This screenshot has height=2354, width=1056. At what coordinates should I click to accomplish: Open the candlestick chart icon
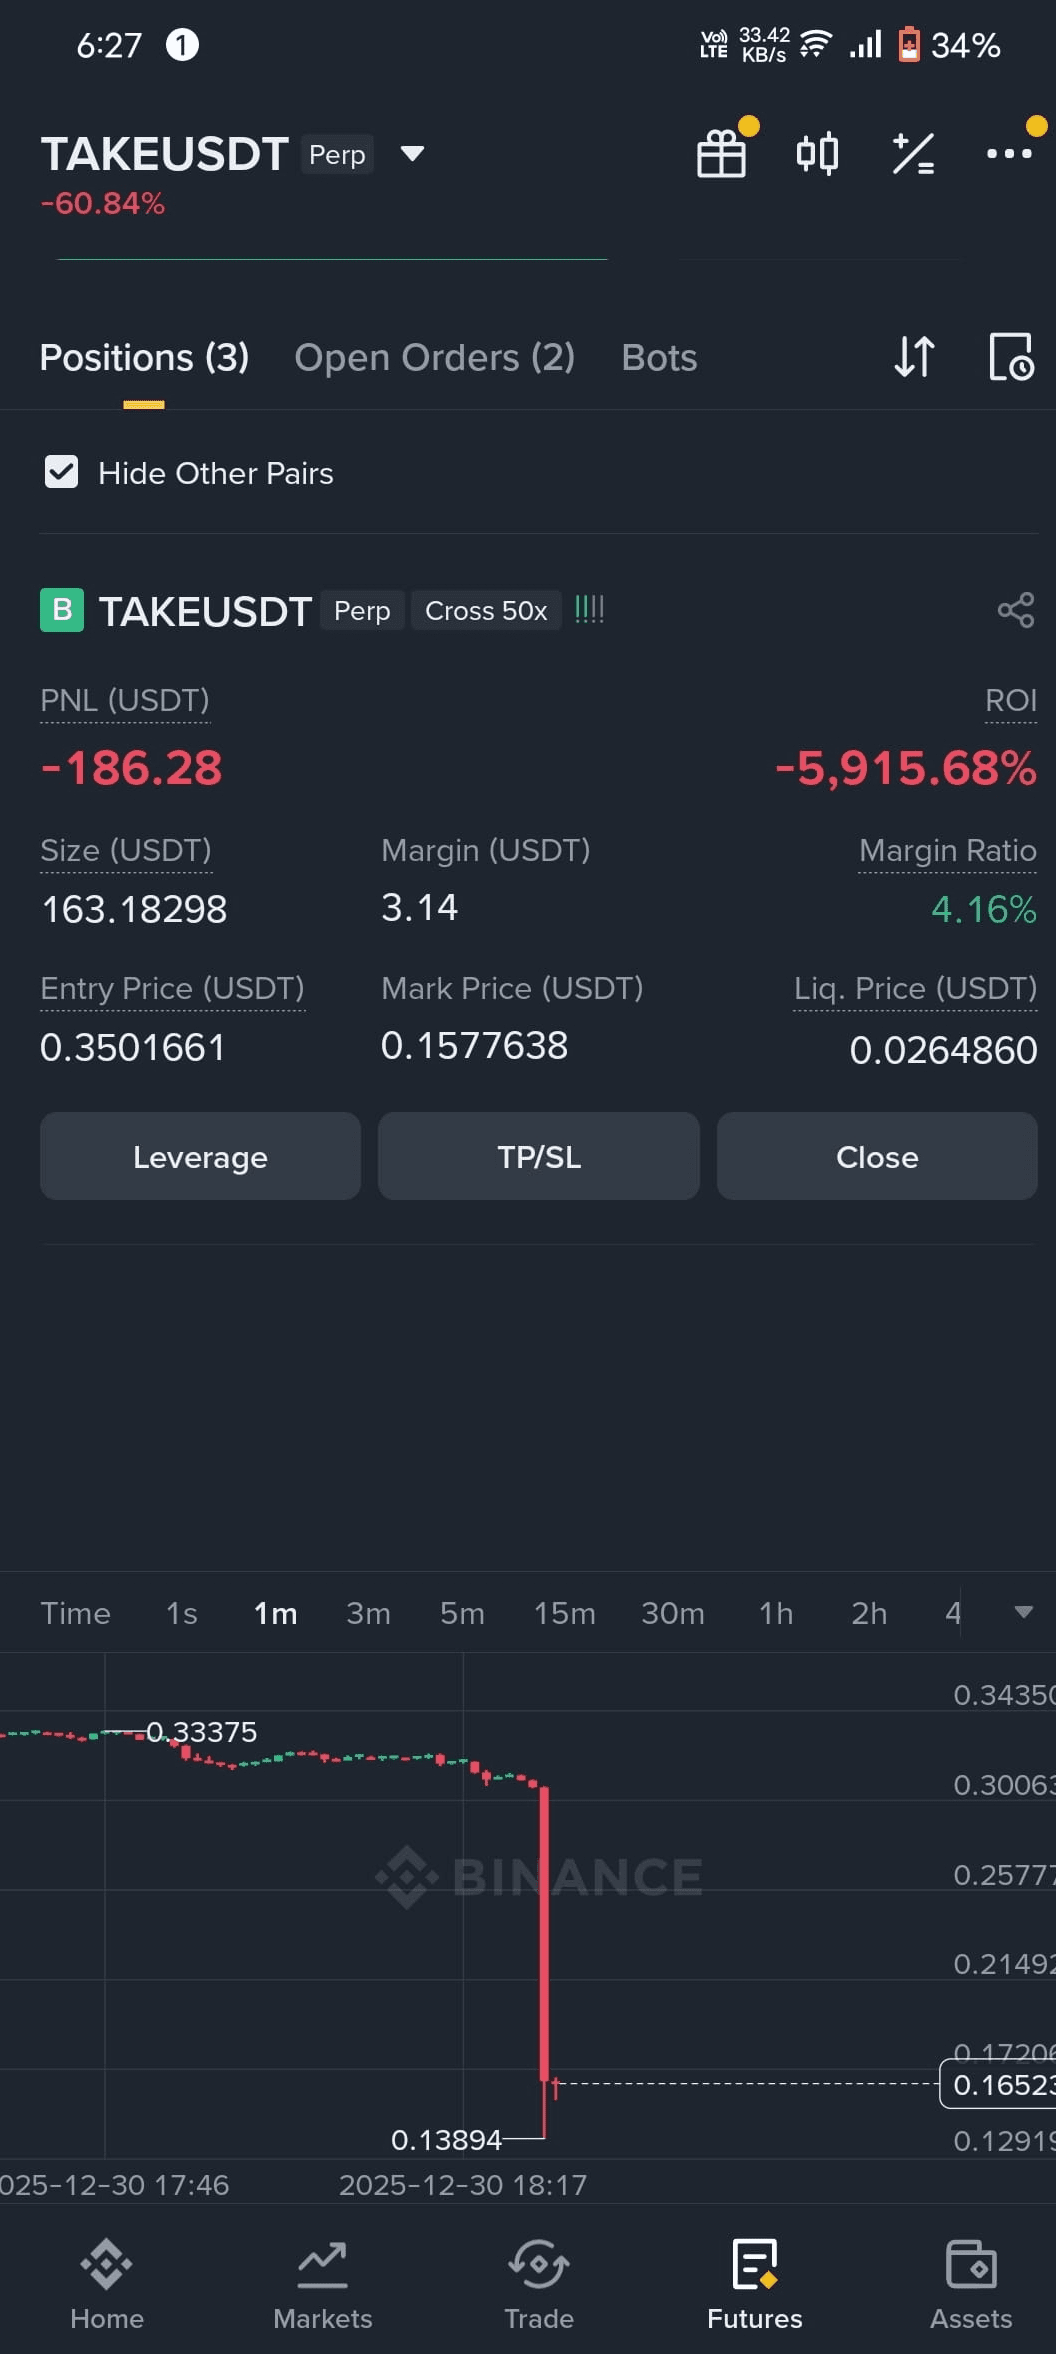click(817, 154)
